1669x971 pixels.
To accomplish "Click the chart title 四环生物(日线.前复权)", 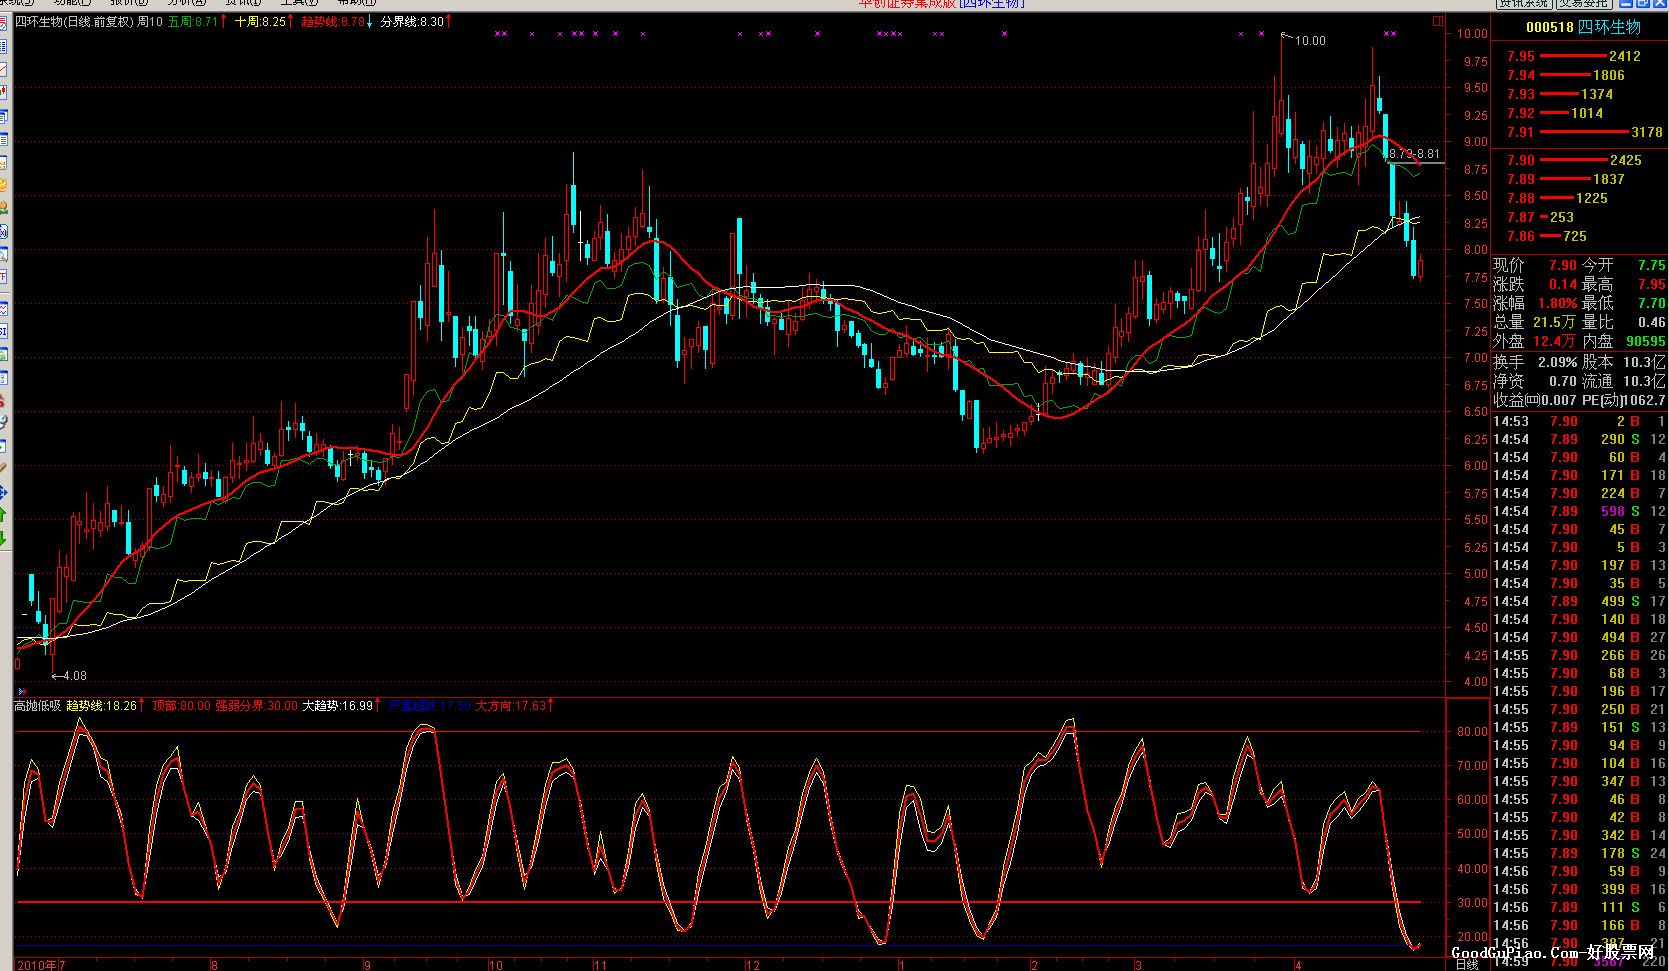I will [74, 21].
